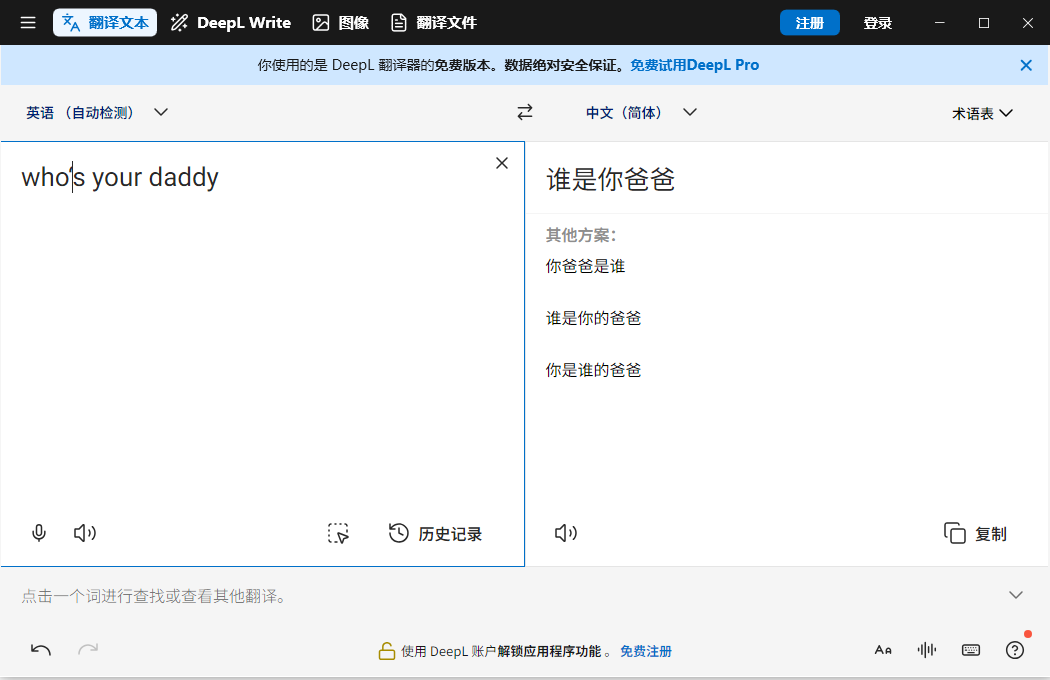Swap source and target languages
Viewport: 1050px width, 680px height.
pyautogui.click(x=525, y=112)
